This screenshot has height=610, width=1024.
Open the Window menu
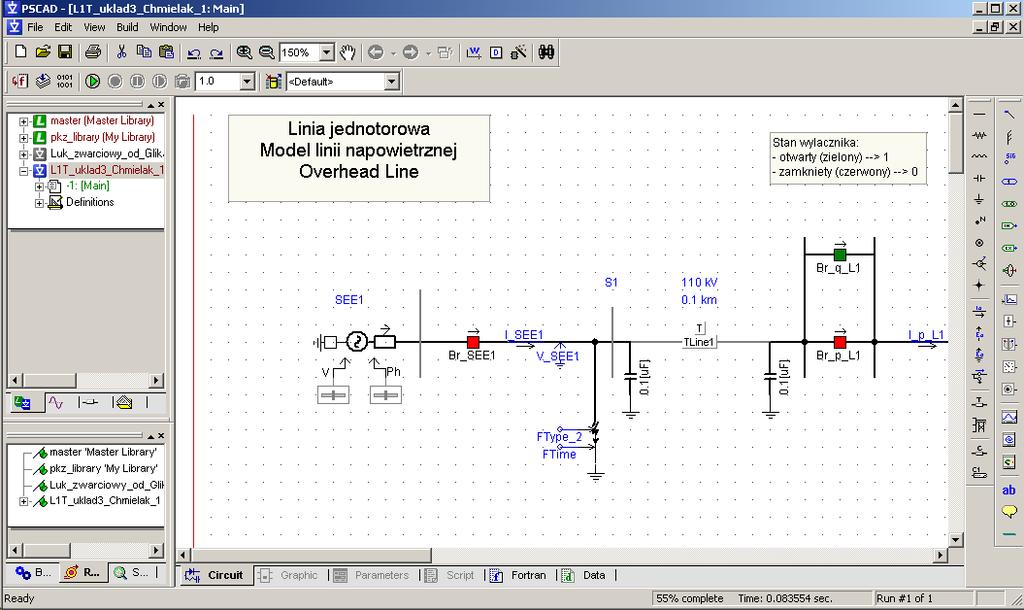point(168,27)
